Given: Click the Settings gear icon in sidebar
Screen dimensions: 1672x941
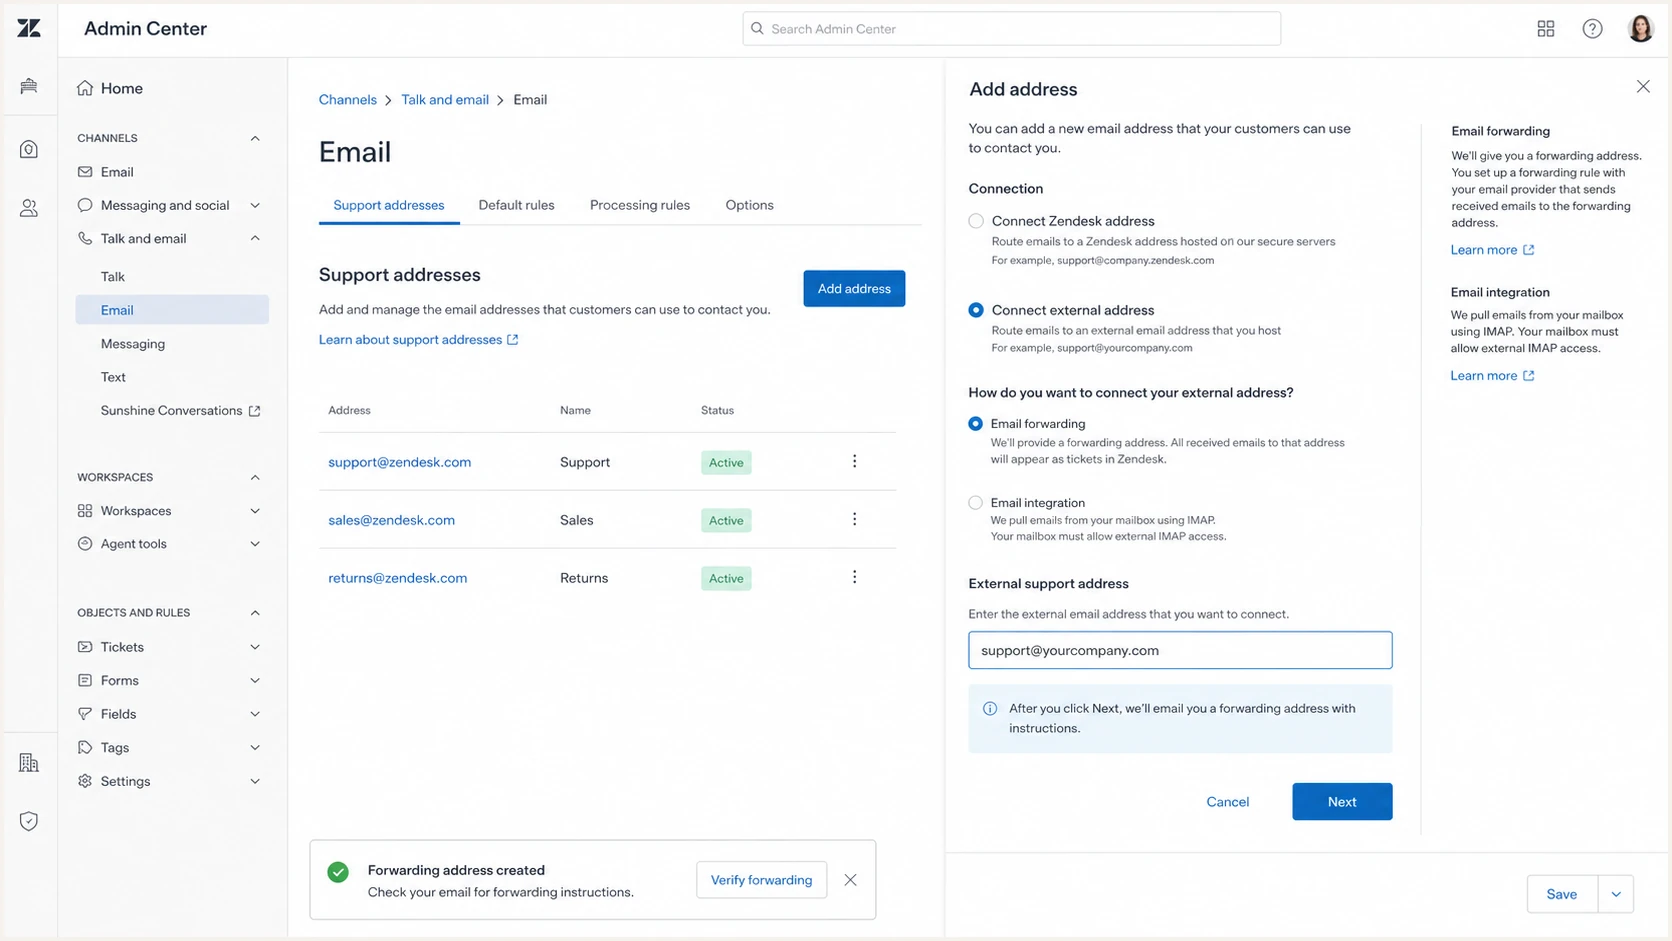Looking at the screenshot, I should tap(85, 781).
